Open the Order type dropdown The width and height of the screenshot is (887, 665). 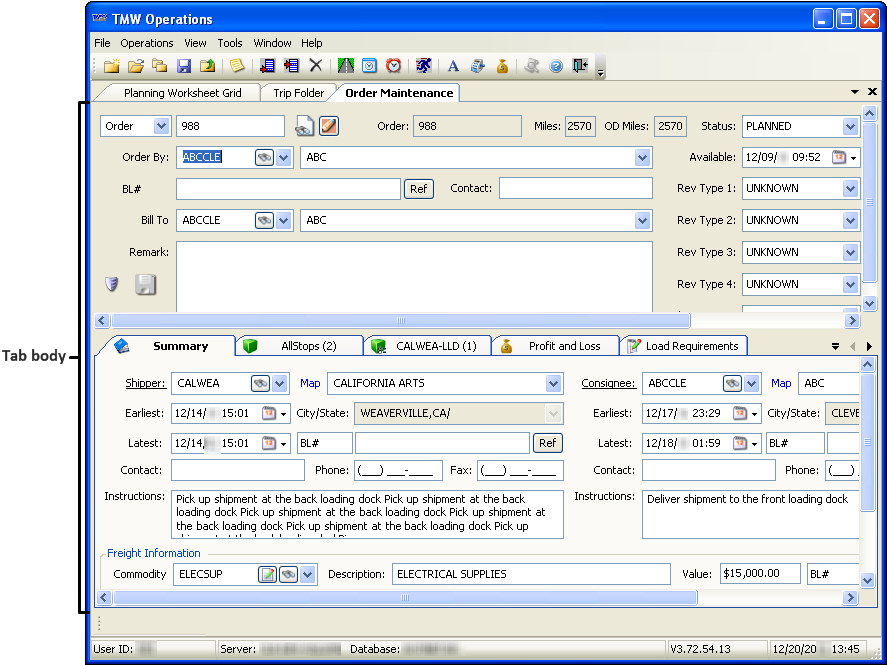pyautogui.click(x=161, y=126)
